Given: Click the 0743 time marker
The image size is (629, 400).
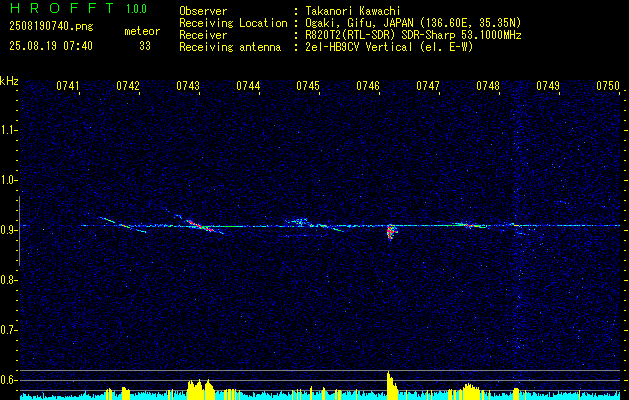Looking at the screenshot, I should tap(188, 86).
